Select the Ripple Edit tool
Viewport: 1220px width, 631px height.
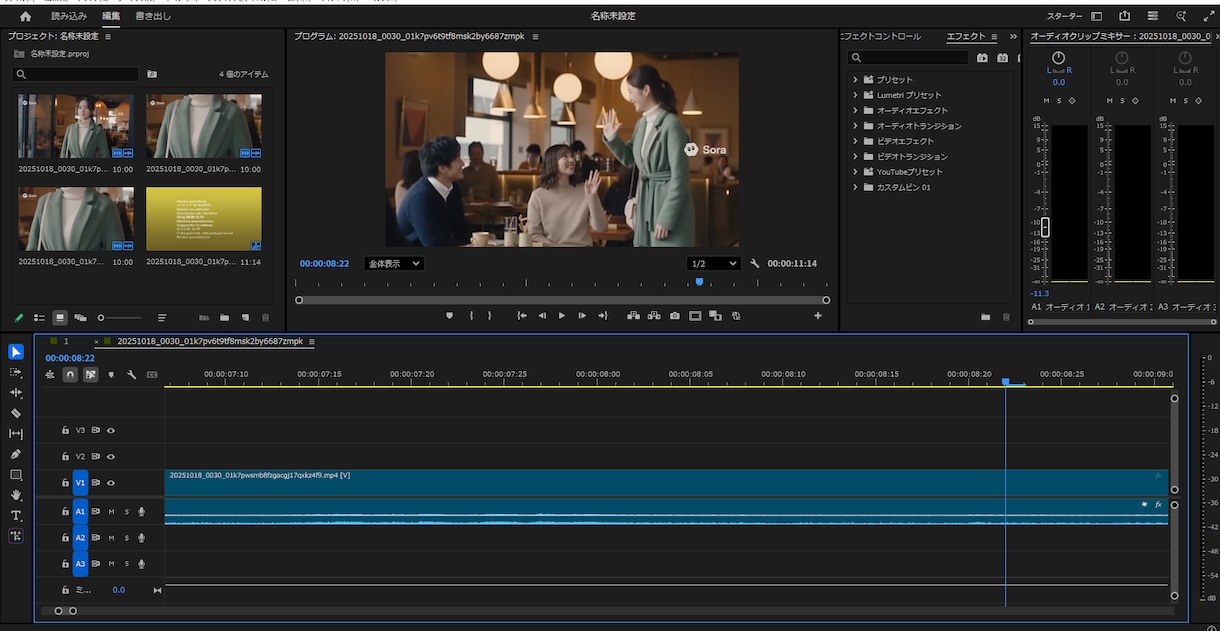pyautogui.click(x=16, y=392)
